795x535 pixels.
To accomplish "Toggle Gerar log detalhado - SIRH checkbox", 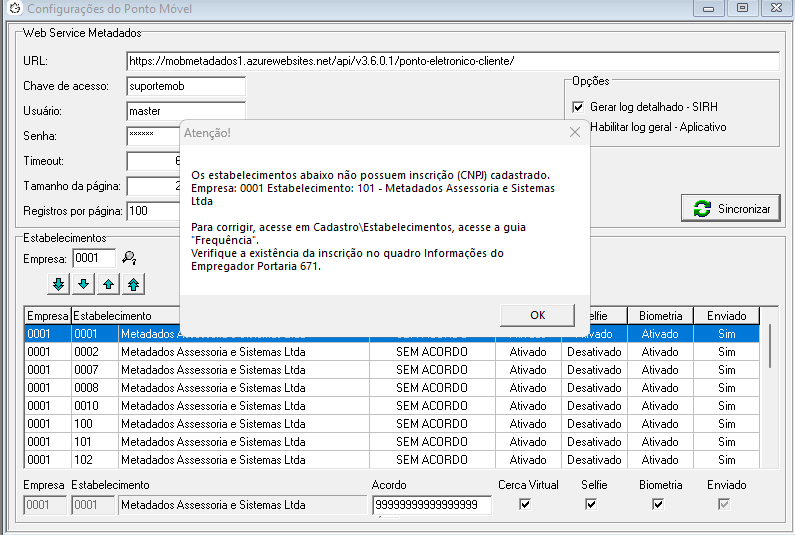I will click(x=577, y=107).
